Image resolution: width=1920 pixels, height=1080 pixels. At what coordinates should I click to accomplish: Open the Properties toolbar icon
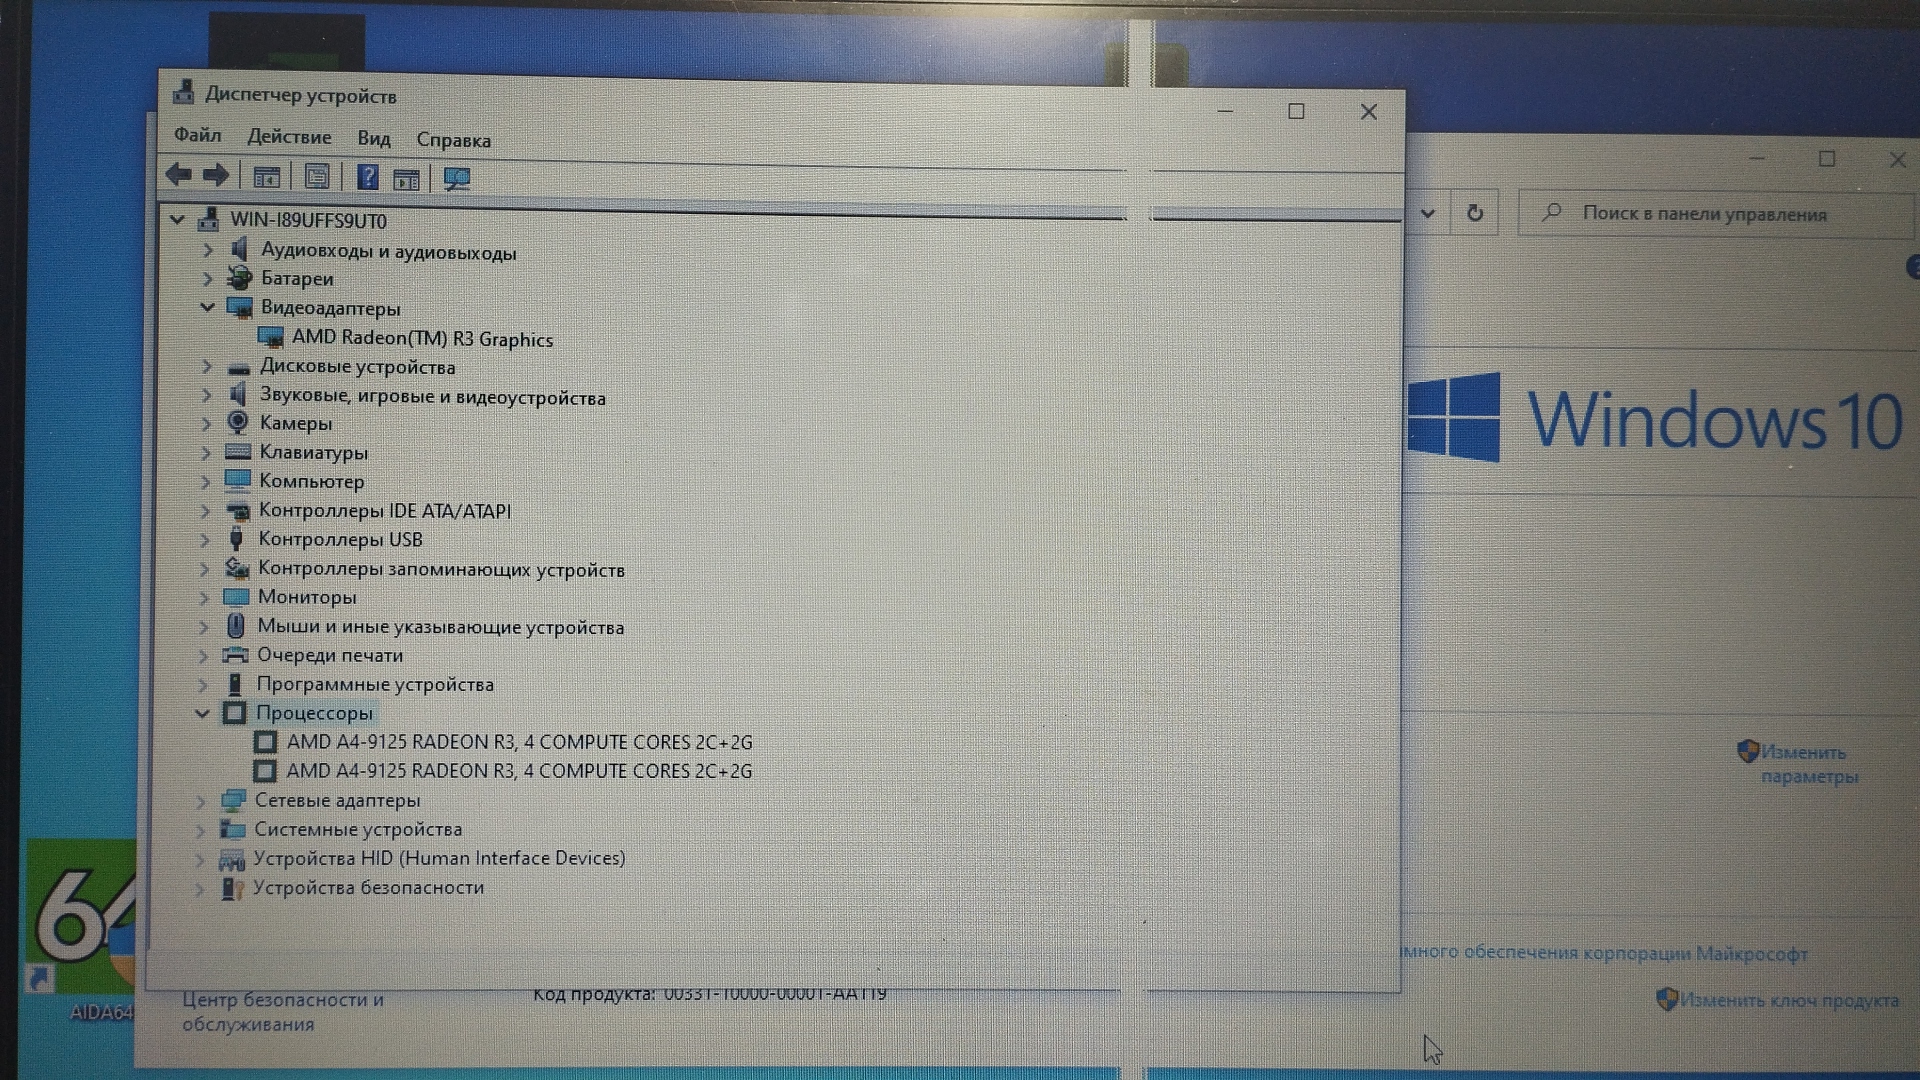[317, 178]
